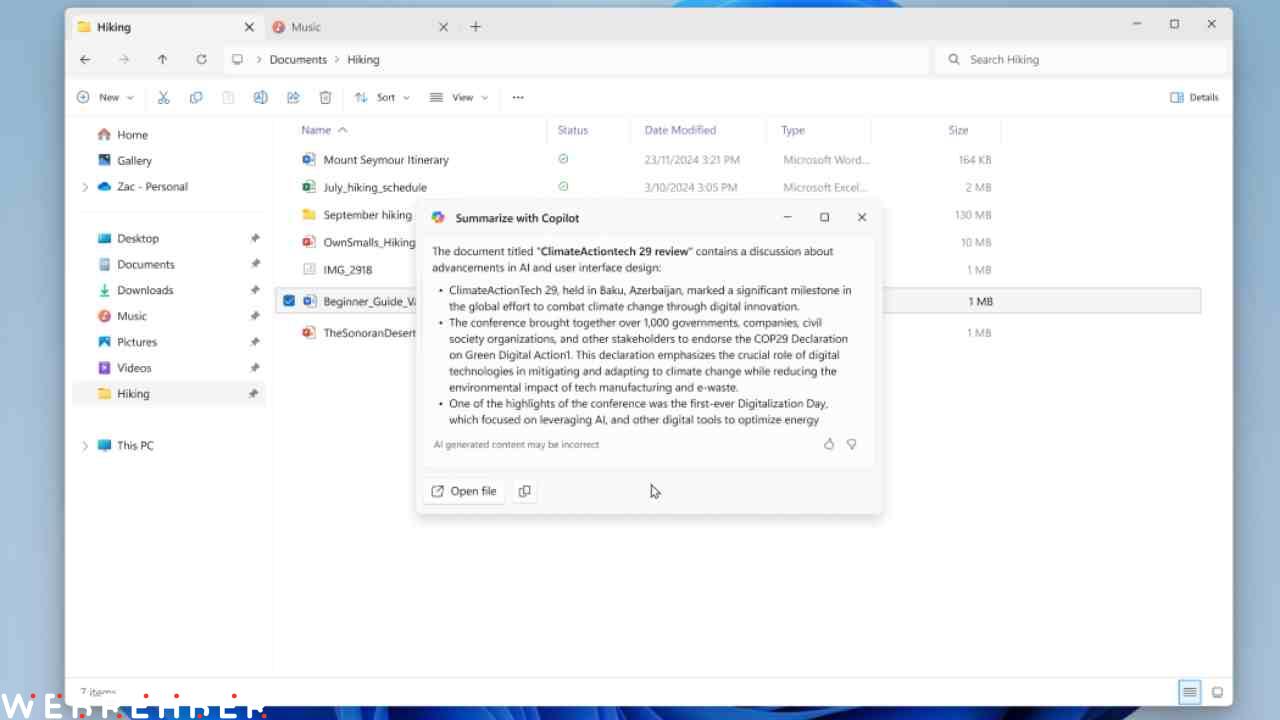Expand breadcrumb chevron before Documents

(259, 59)
